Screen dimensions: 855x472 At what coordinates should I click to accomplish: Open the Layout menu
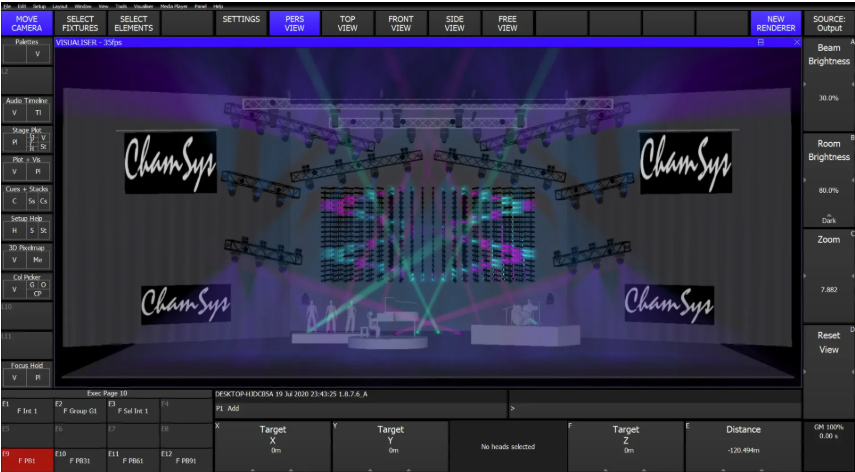[x=61, y=6]
